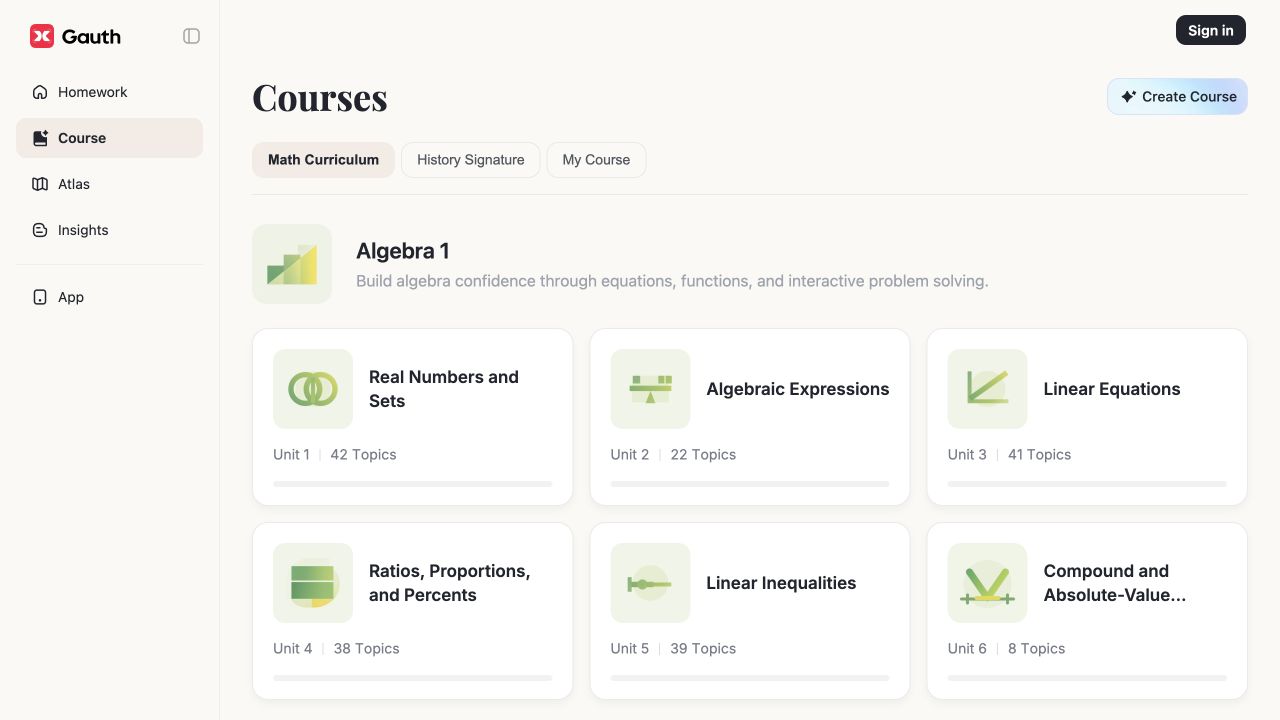Screen dimensions: 1280x720
Task: Click the Unit 1 progress bar
Action: [412, 484]
